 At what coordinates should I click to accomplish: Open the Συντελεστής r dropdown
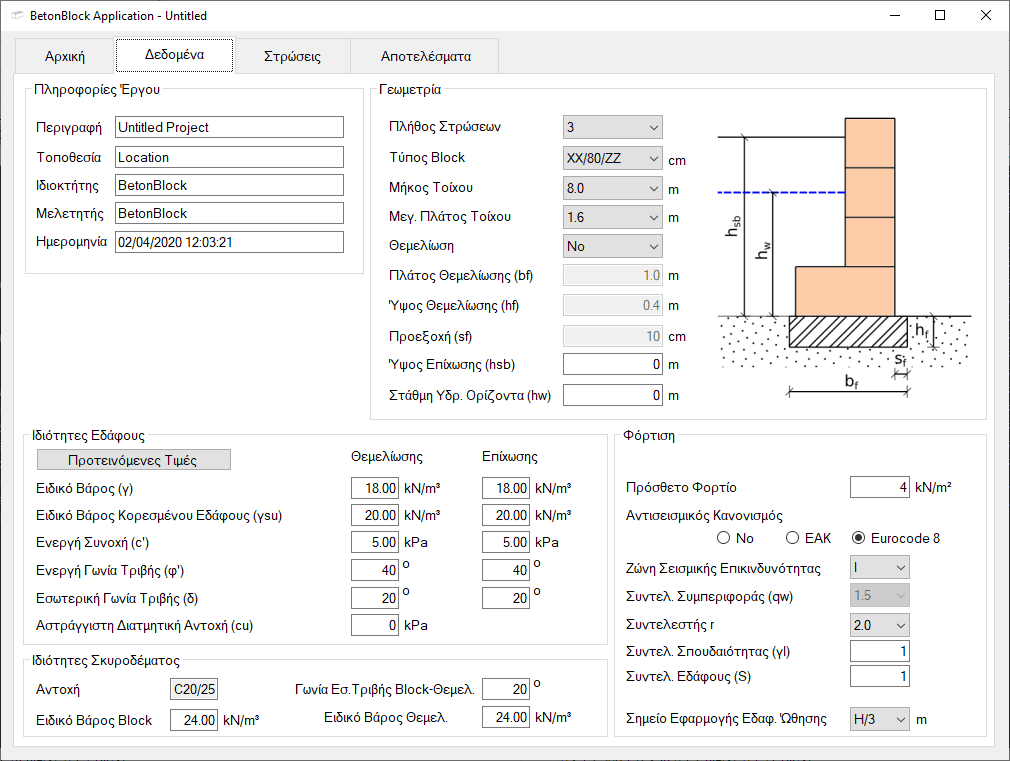point(879,625)
